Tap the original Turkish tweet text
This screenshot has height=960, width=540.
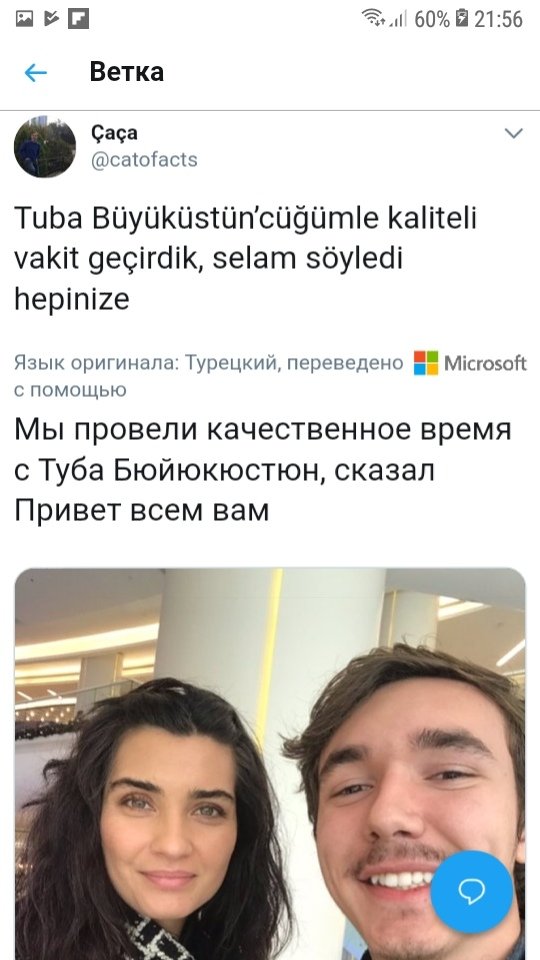(x=245, y=259)
